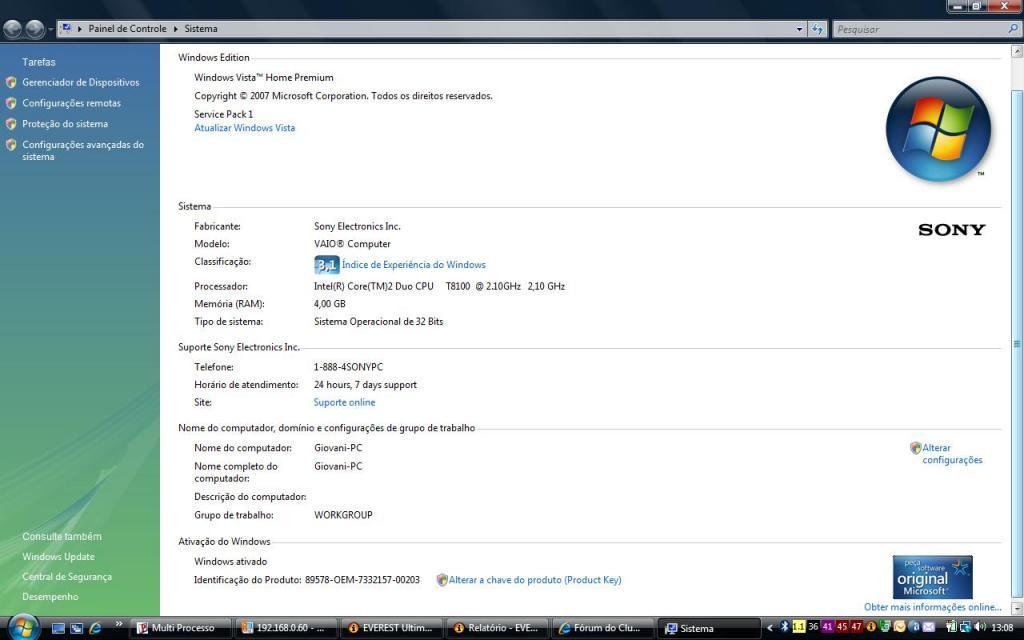1024x640 pixels.
Task: Switch to the Multi Processo taskbar window
Action: pyautogui.click(x=179, y=628)
